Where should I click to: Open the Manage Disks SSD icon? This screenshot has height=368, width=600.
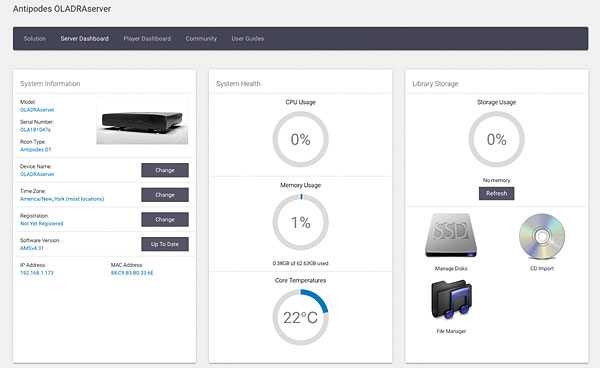point(451,235)
